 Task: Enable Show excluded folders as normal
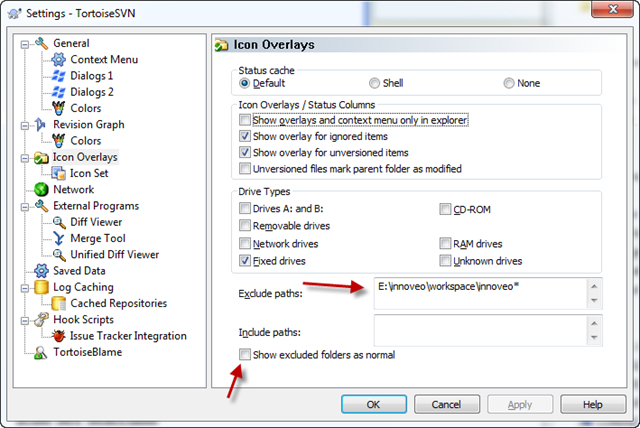click(x=245, y=355)
